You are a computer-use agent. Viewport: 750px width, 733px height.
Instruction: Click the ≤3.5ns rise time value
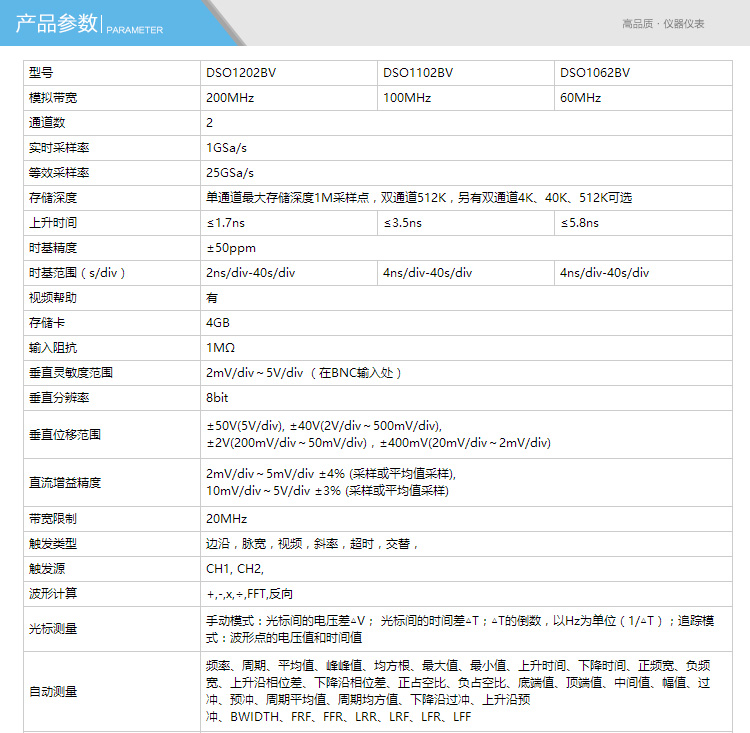pos(403,223)
